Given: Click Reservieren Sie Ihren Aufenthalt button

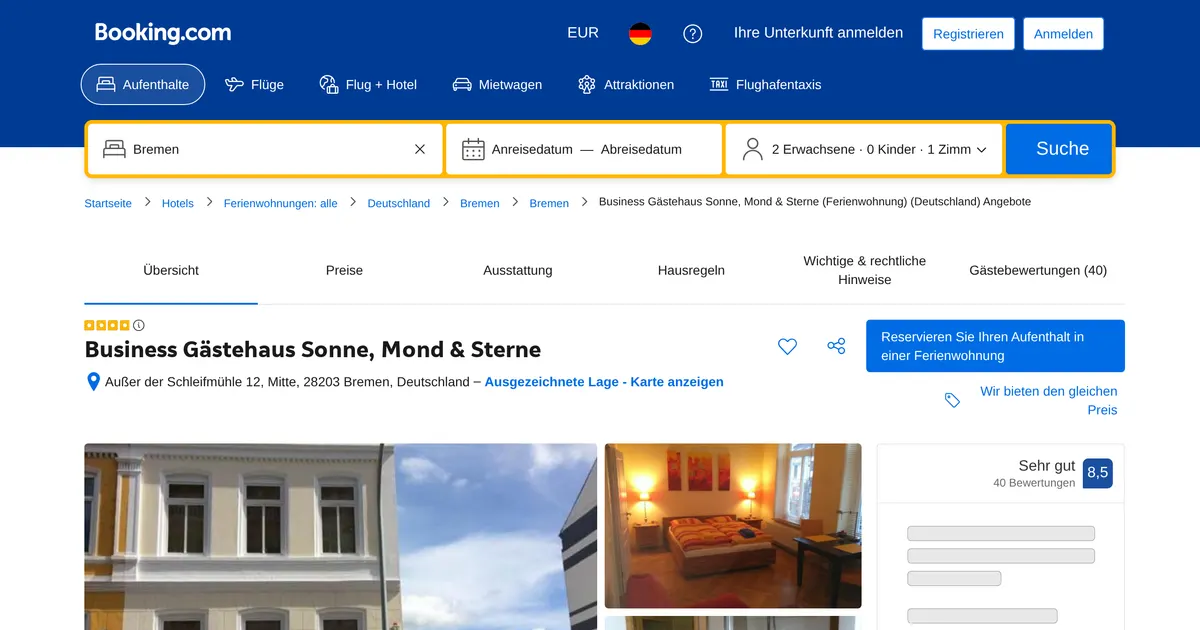Looking at the screenshot, I should point(995,346).
